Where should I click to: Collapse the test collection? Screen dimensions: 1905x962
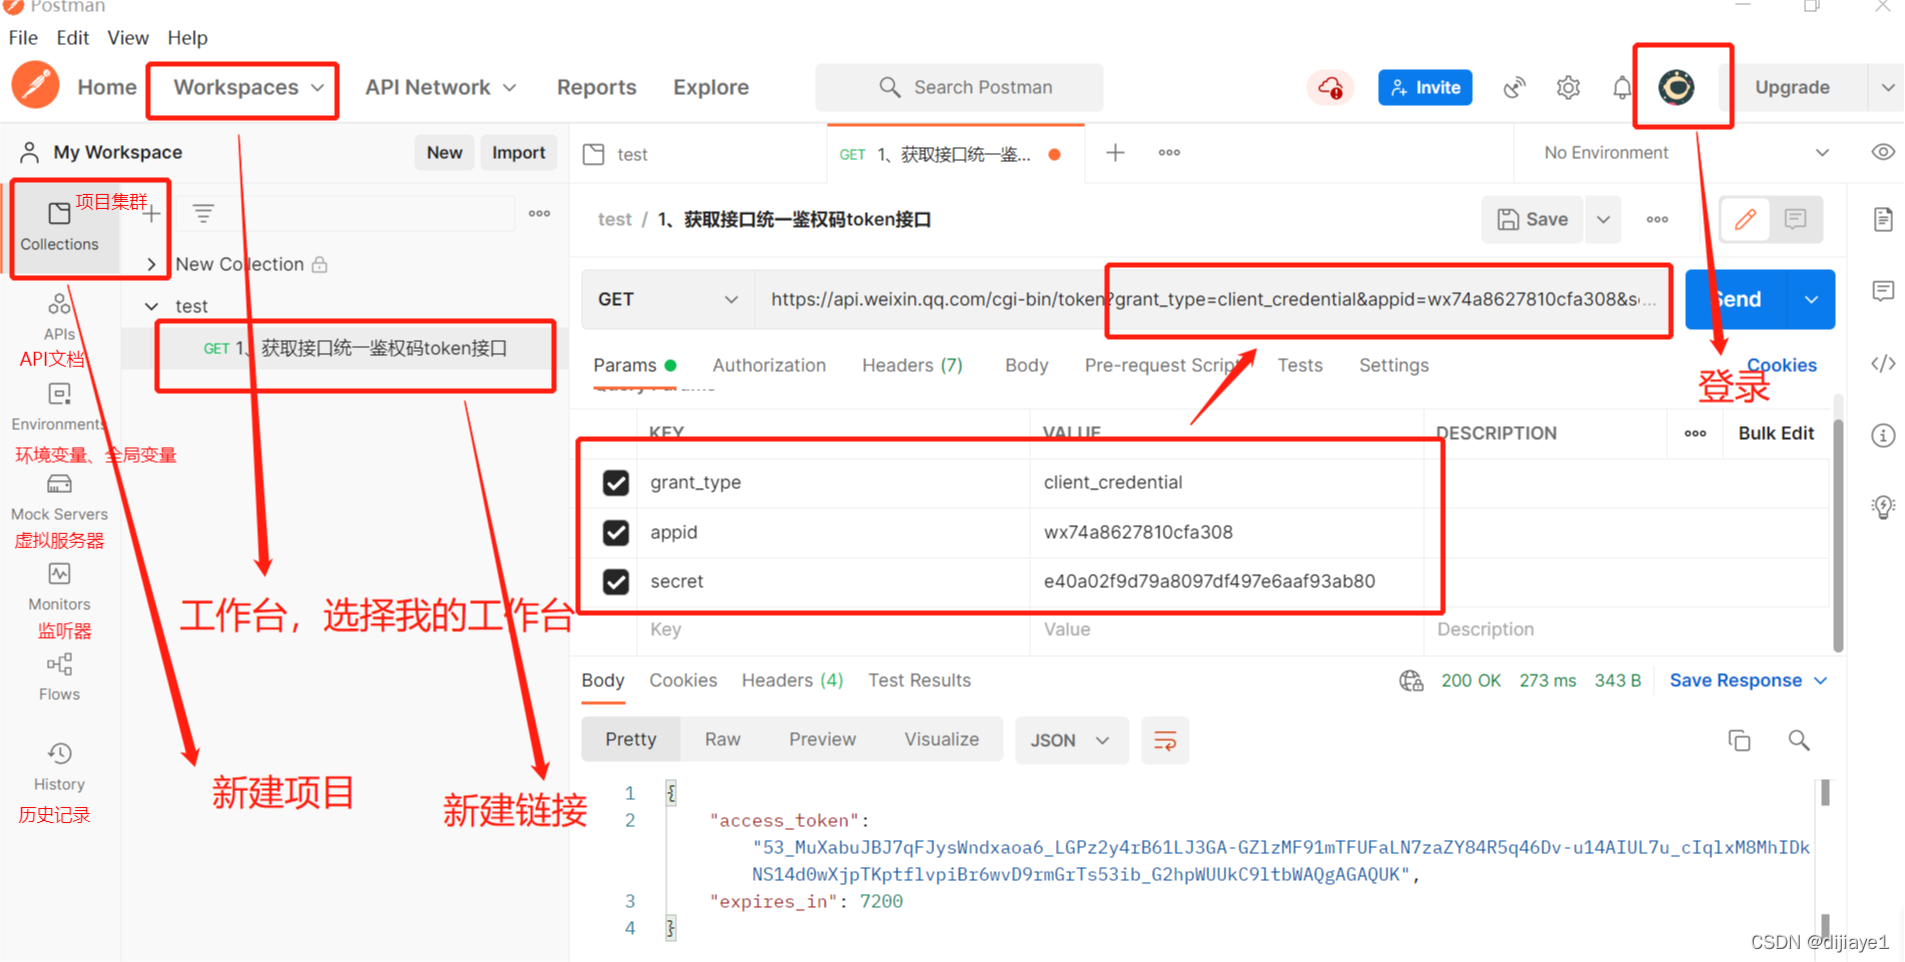click(x=151, y=306)
